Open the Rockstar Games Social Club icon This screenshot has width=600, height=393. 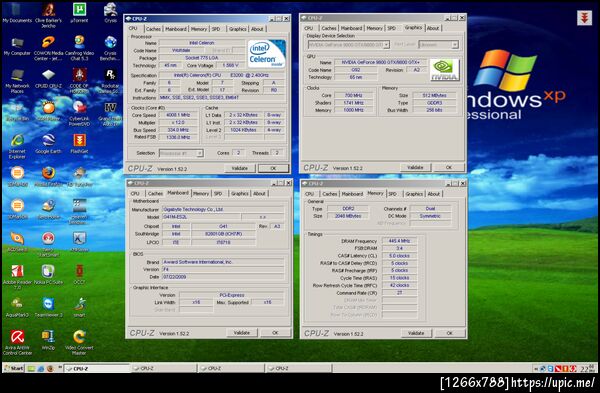coord(110,81)
